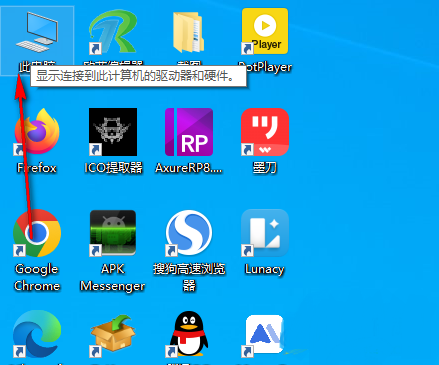Click the Microsoft Edge shortcut icon
This screenshot has width=439, height=365.
[37, 334]
